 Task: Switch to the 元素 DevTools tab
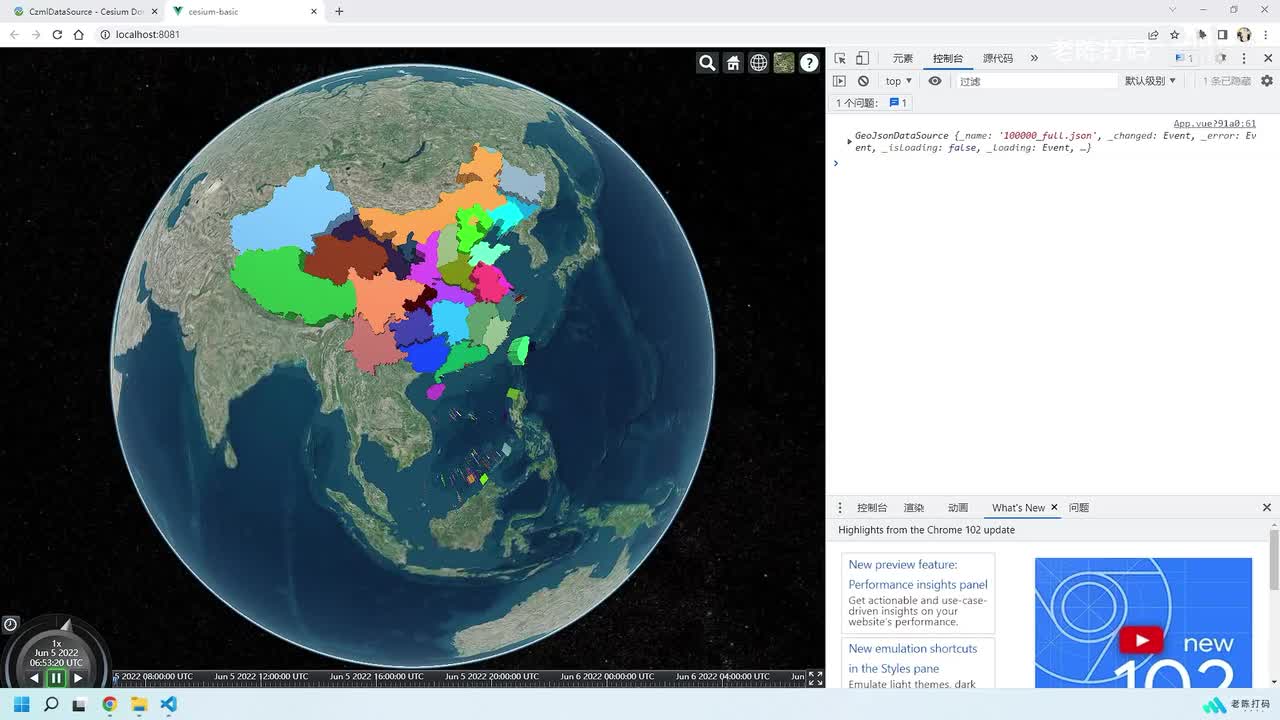903,59
